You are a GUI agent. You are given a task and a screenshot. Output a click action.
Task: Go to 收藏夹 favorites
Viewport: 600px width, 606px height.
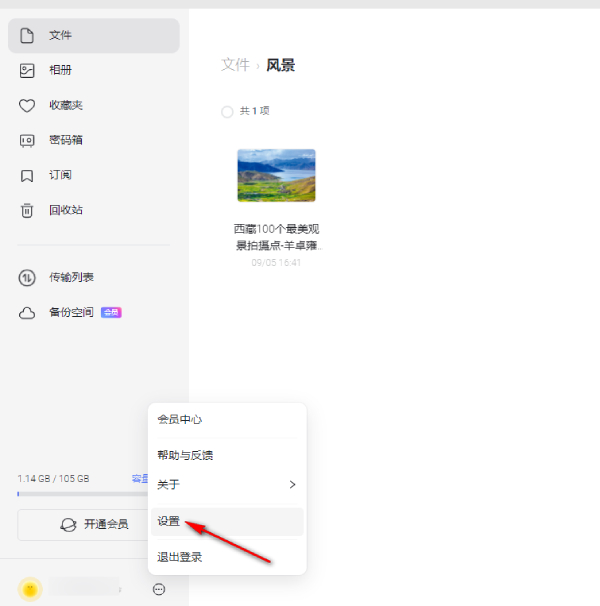(65, 105)
